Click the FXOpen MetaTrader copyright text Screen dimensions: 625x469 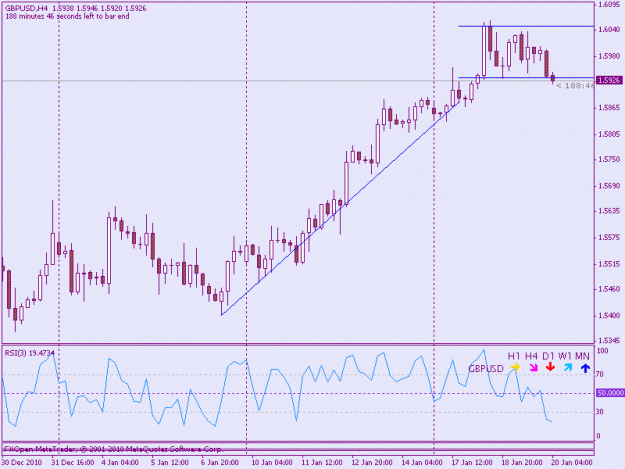click(x=112, y=449)
